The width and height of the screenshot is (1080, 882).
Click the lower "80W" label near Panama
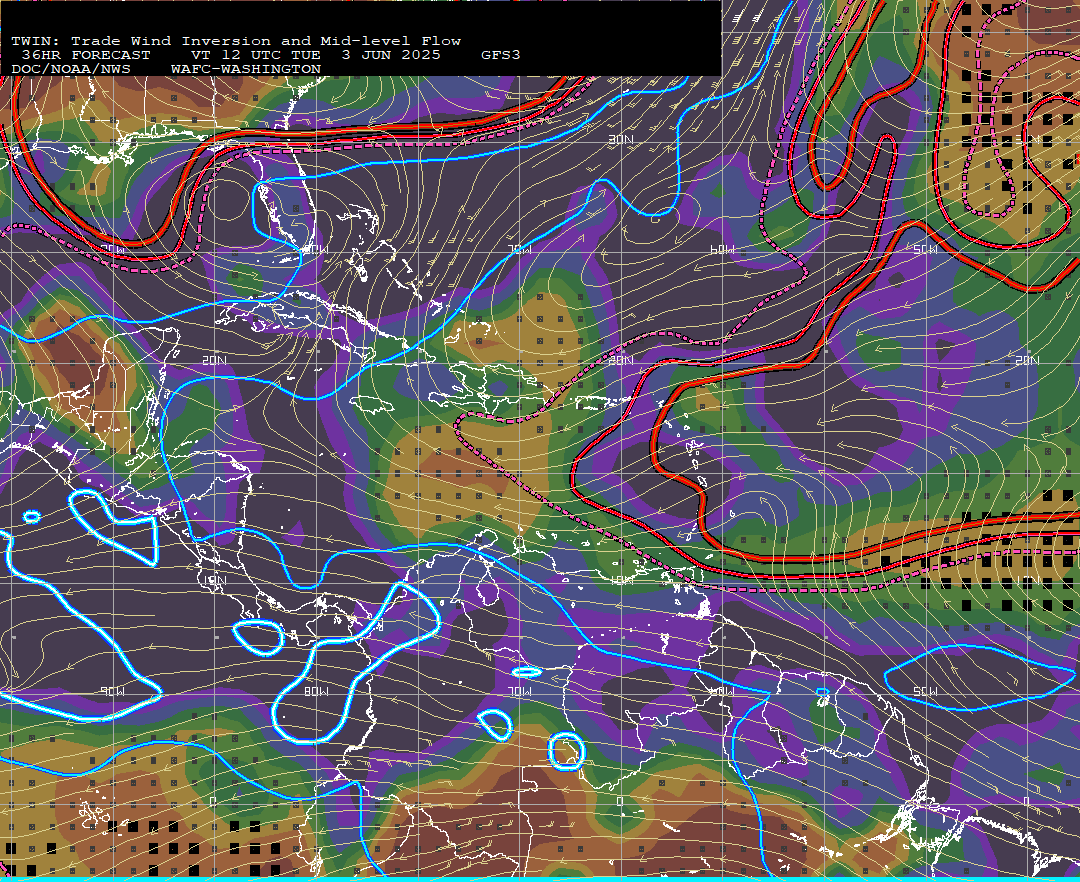coord(315,691)
